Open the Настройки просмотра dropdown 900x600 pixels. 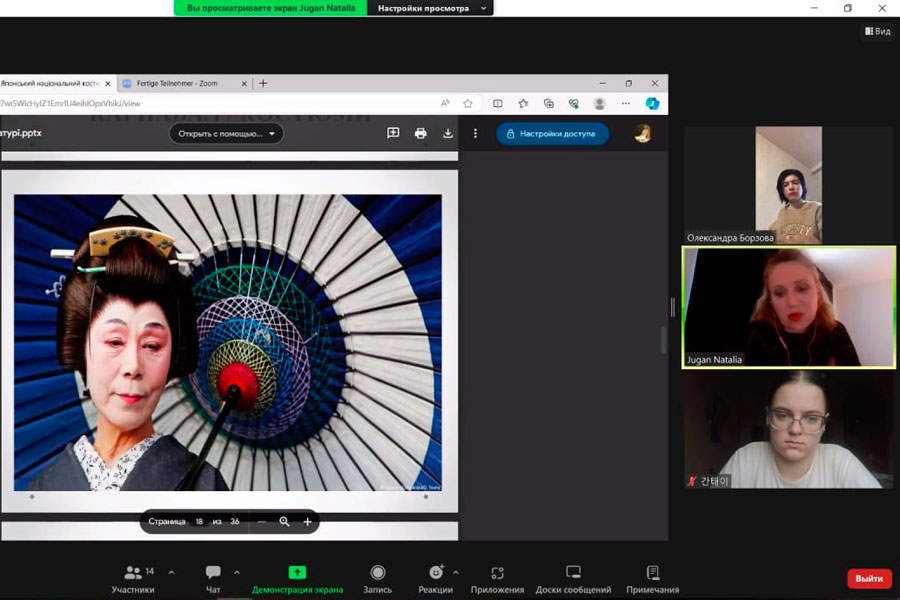(430, 8)
